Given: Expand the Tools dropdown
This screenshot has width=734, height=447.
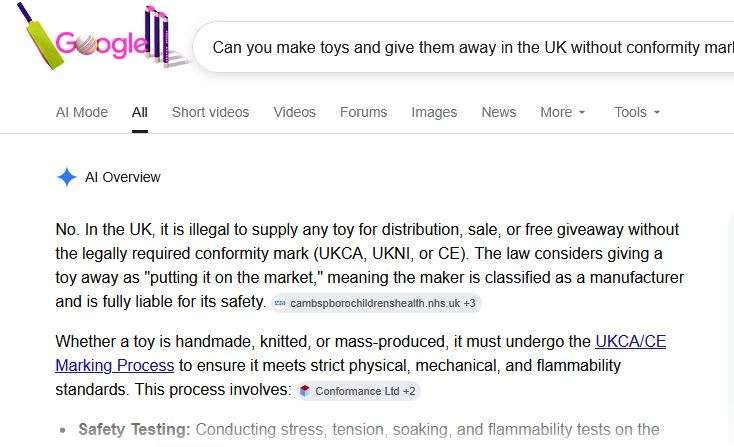Looking at the screenshot, I should point(637,112).
